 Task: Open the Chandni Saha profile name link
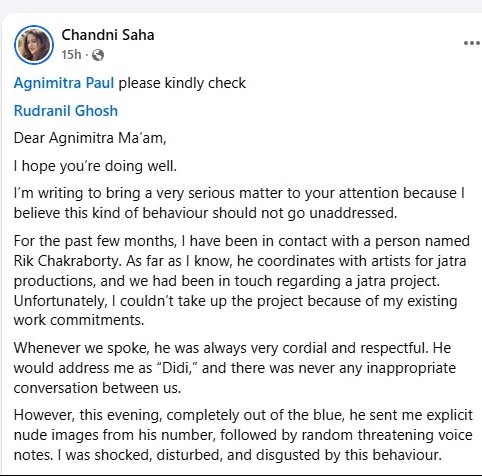[108, 35]
